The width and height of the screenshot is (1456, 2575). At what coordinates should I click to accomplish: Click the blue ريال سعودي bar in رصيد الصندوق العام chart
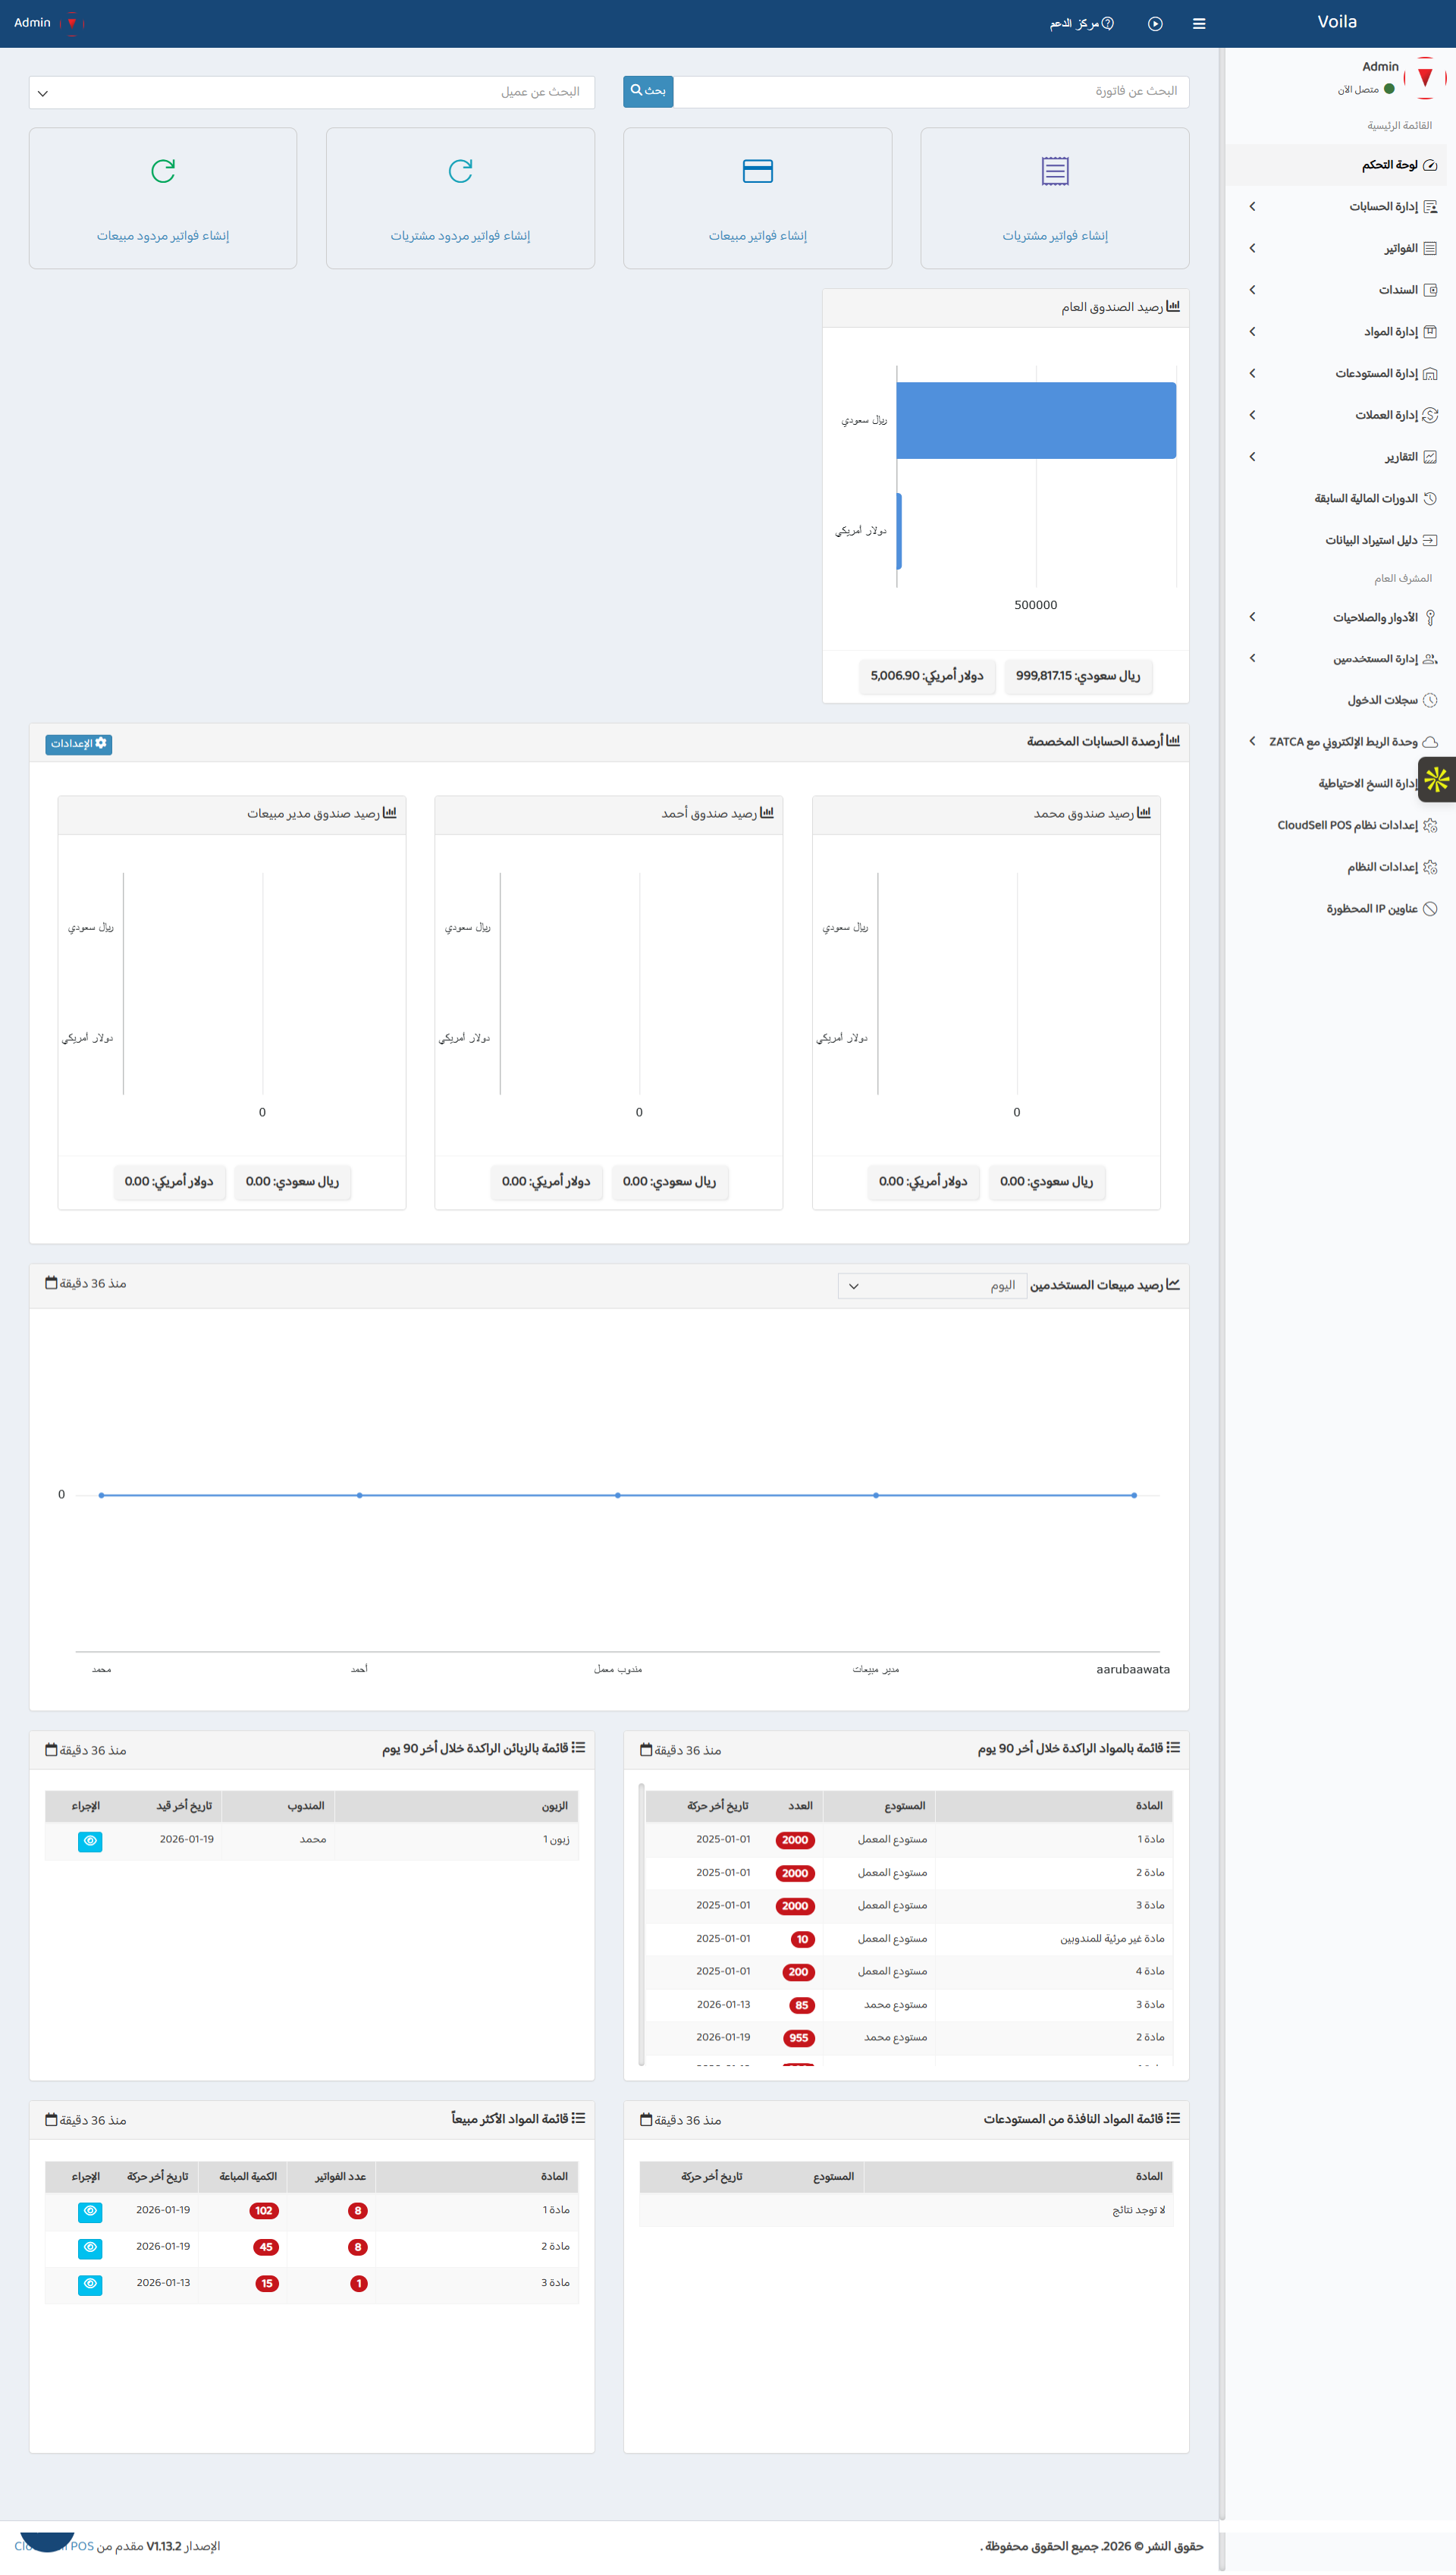click(1036, 421)
